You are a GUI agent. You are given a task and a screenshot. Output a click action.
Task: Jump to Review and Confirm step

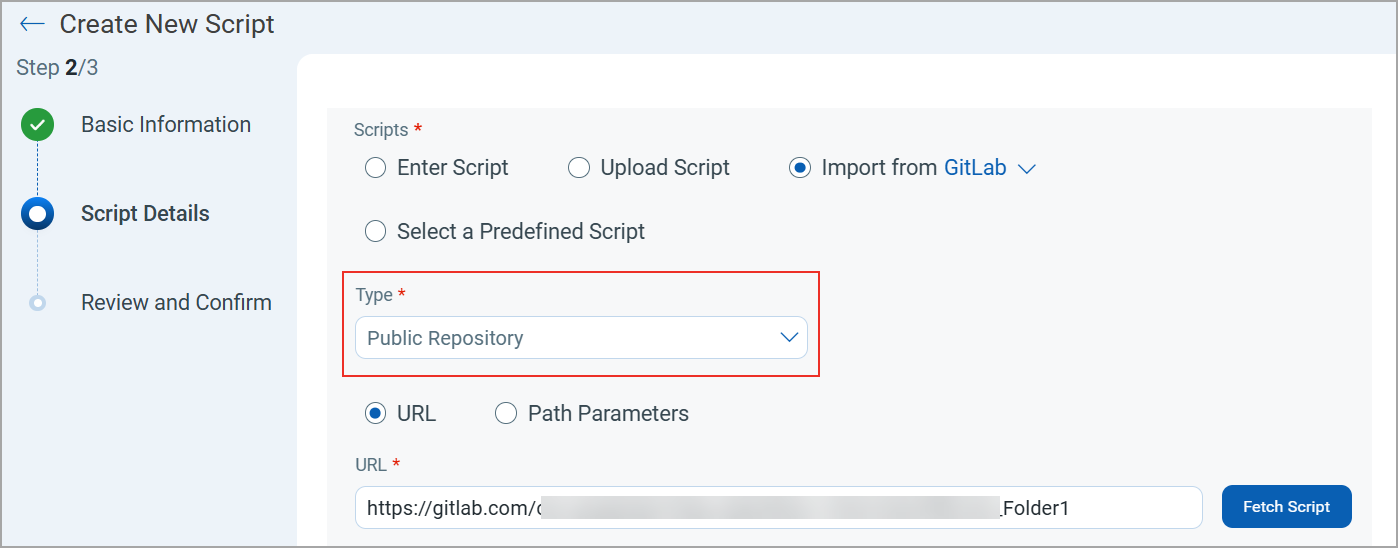[176, 302]
